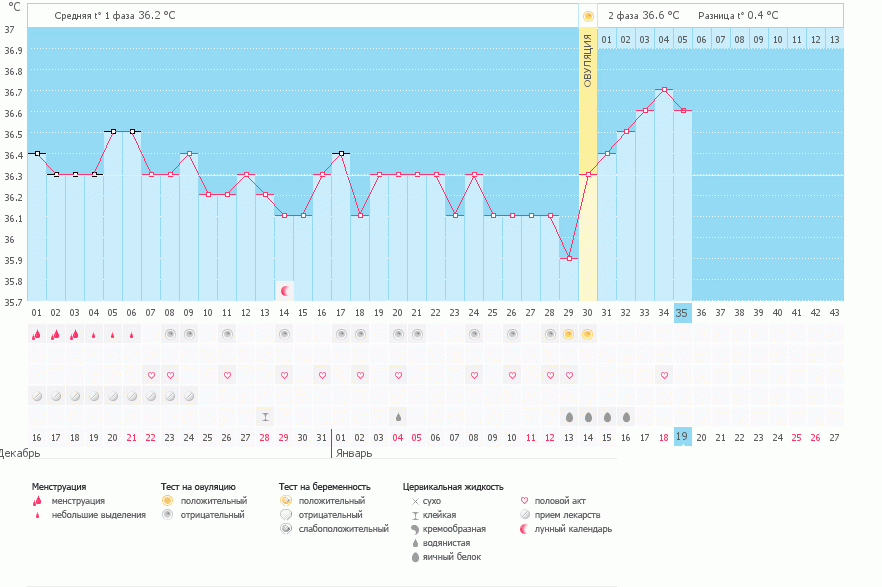
Task: Select the highlighted cycle day 35 cell
Action: (x=682, y=312)
